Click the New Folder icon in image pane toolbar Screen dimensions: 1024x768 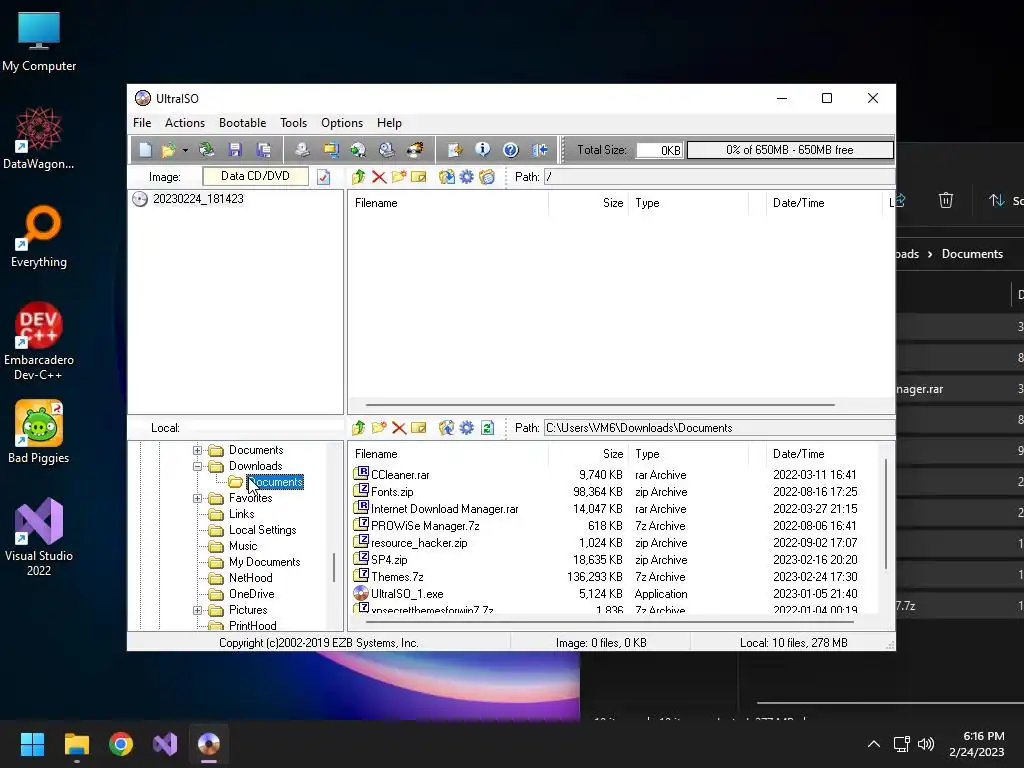(398, 177)
